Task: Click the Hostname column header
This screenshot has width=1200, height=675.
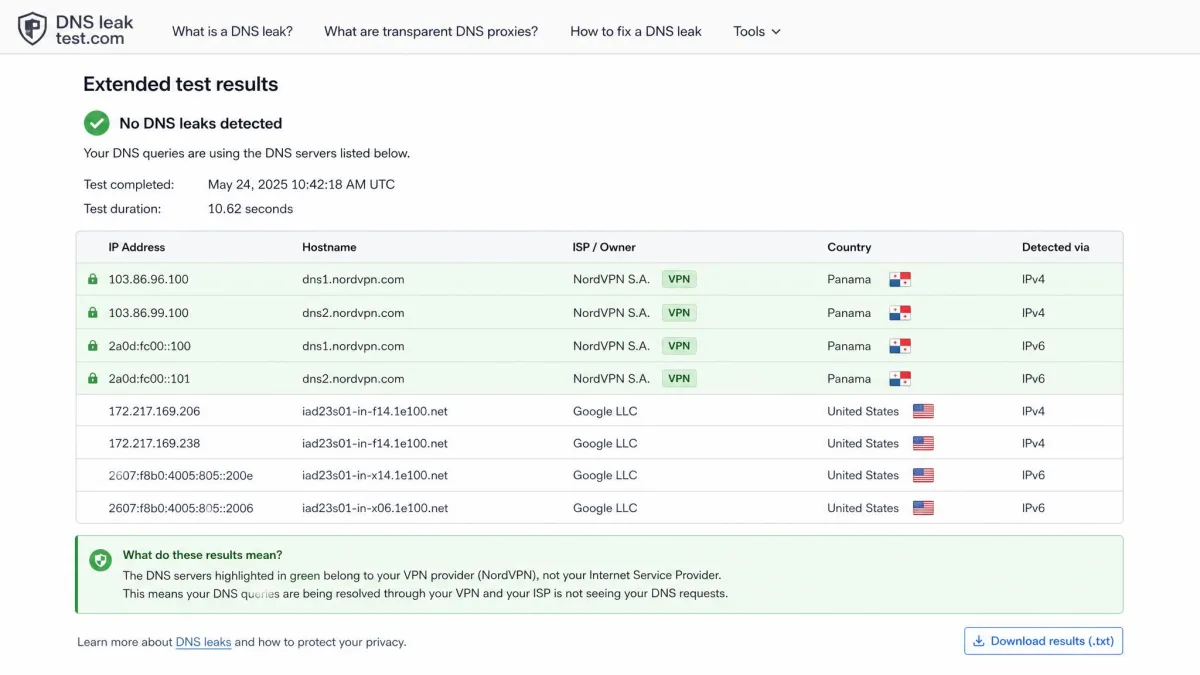Action: [x=329, y=247]
